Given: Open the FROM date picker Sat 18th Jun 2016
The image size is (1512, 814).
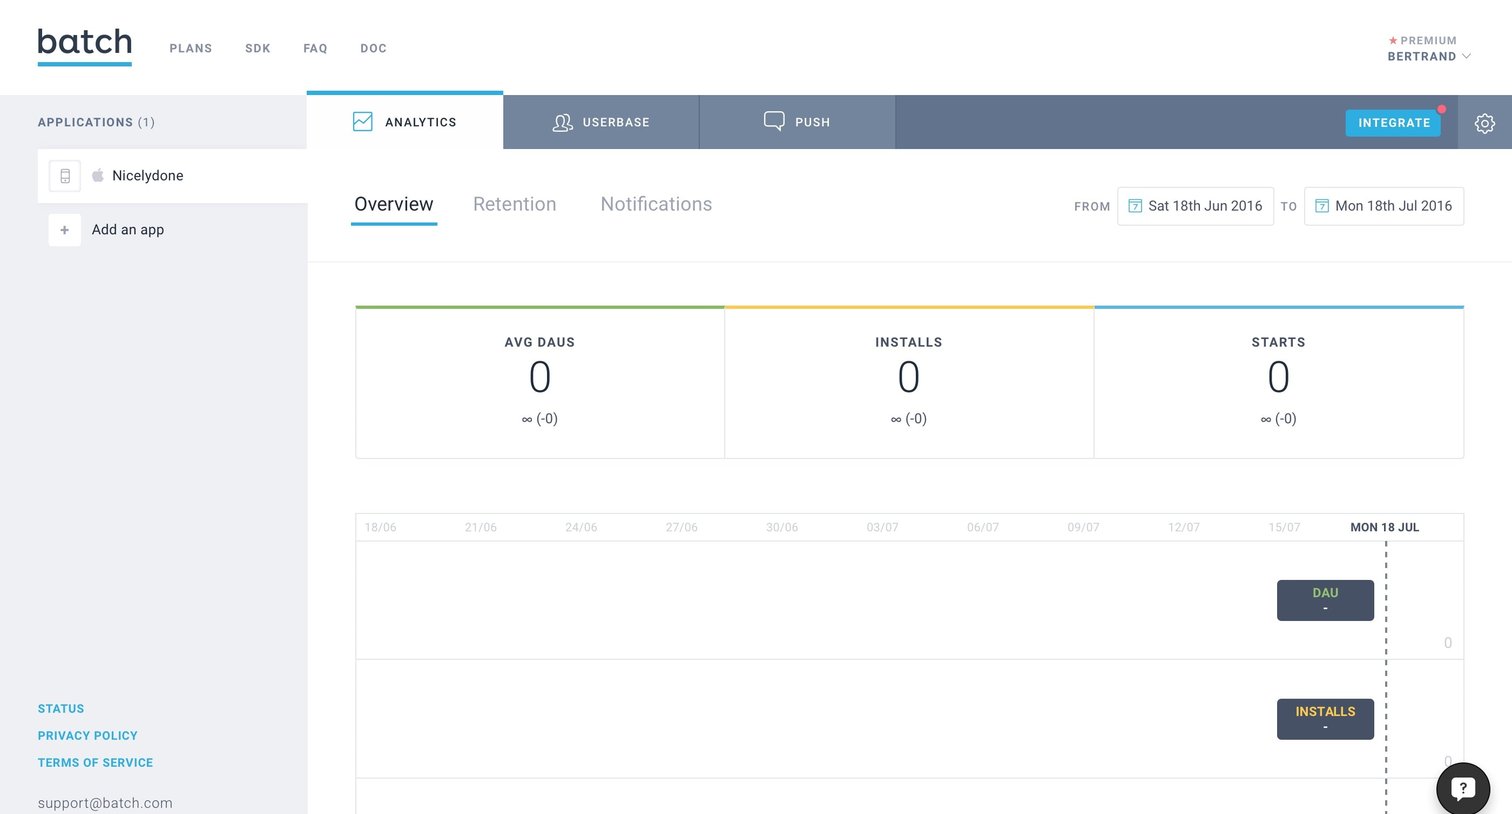Looking at the screenshot, I should [1195, 206].
